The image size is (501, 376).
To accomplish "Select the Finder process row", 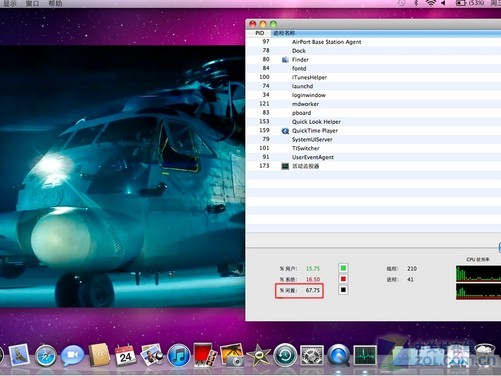I will click(373, 60).
